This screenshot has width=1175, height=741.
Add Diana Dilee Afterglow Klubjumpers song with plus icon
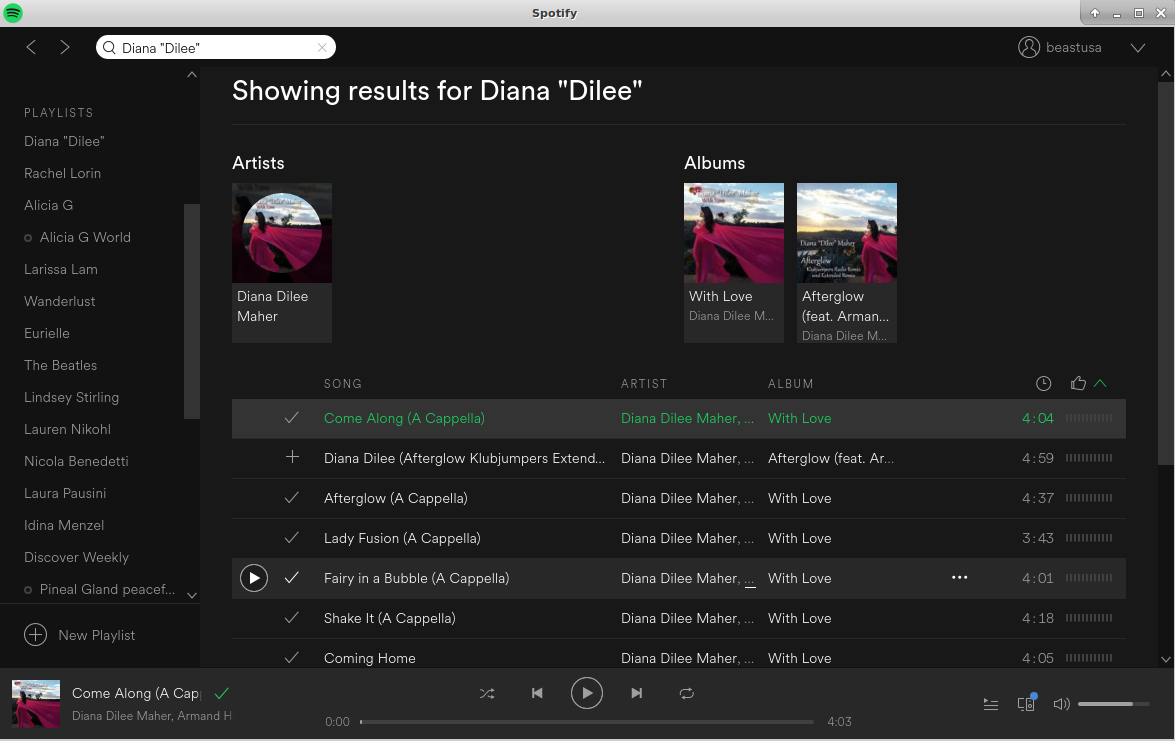click(292, 457)
